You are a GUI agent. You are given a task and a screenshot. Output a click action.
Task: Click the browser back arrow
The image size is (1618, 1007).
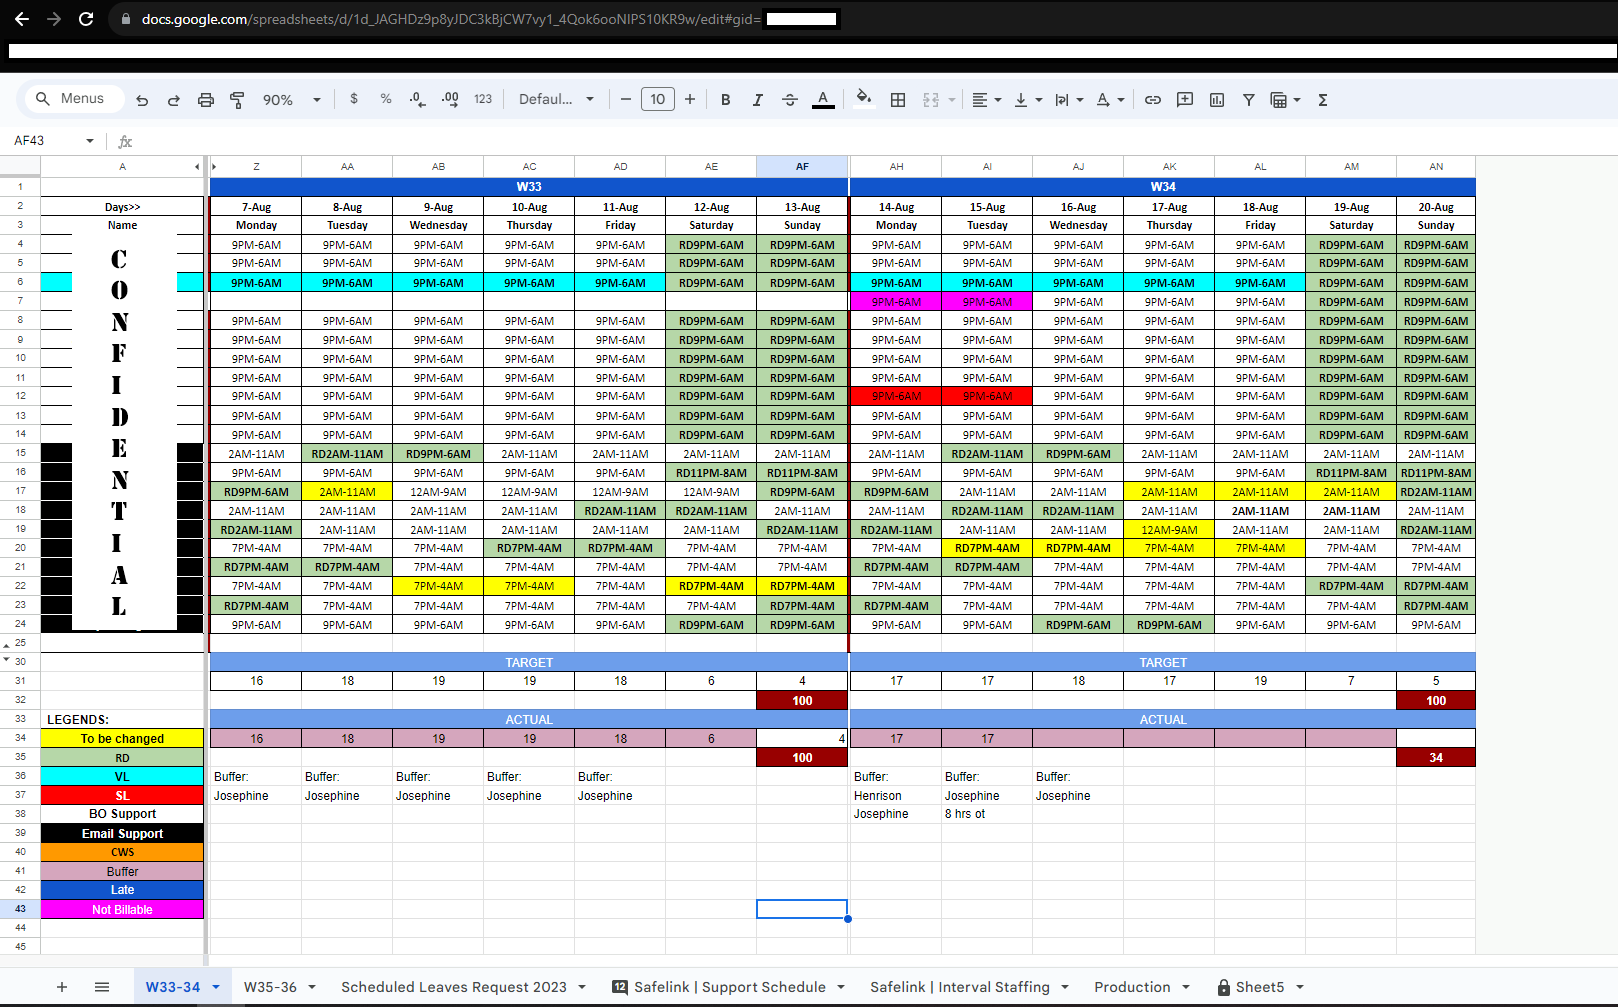[x=22, y=19]
